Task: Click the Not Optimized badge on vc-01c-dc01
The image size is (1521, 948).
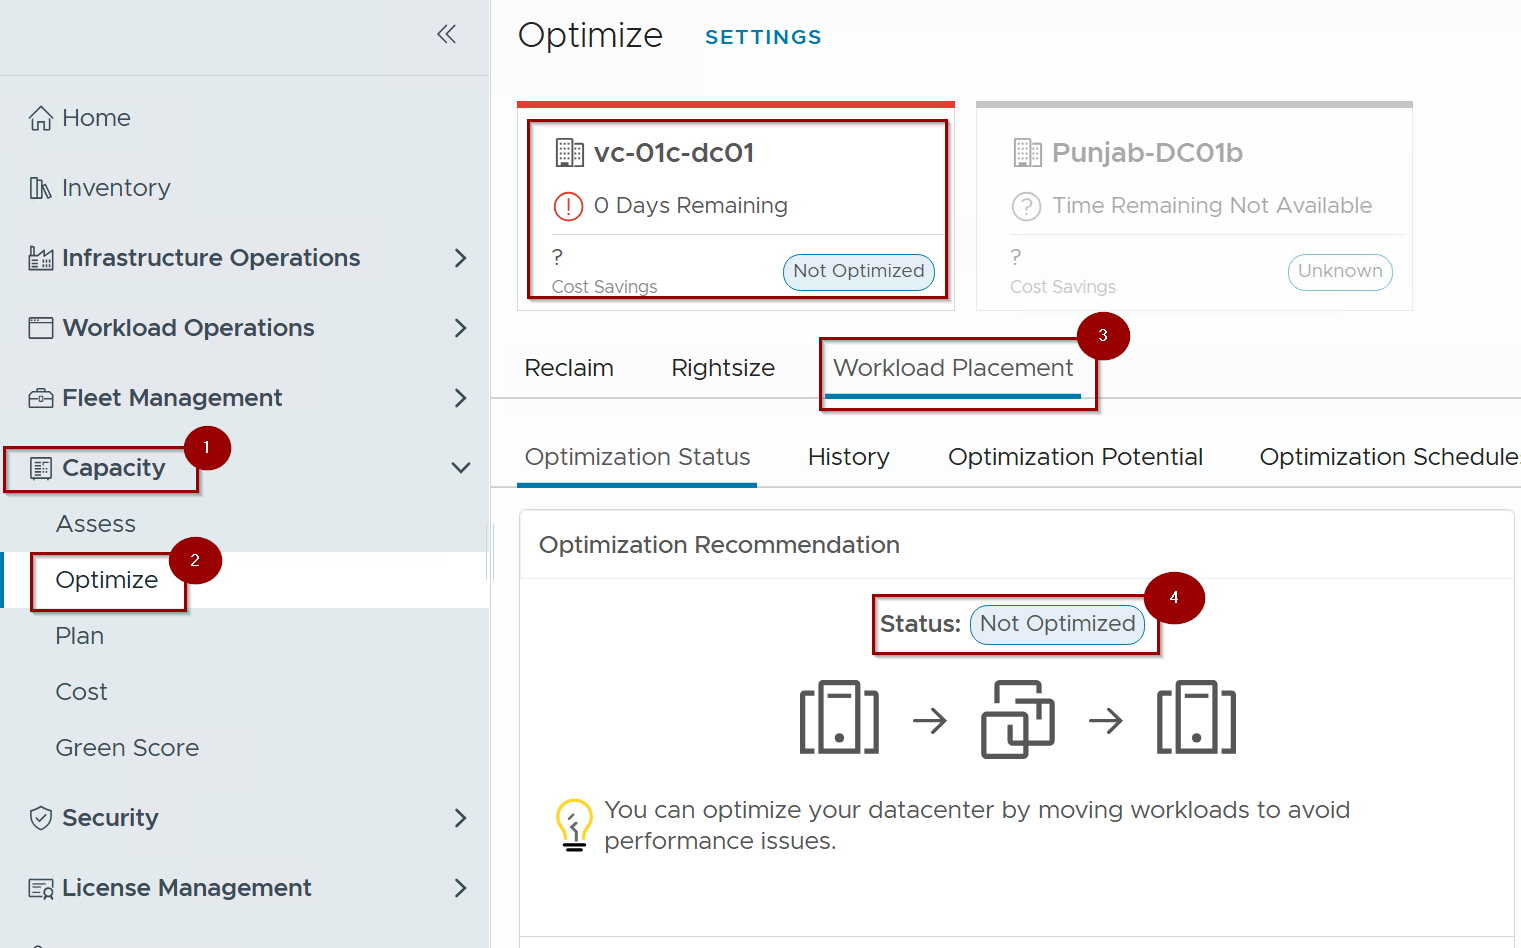Action: [858, 271]
